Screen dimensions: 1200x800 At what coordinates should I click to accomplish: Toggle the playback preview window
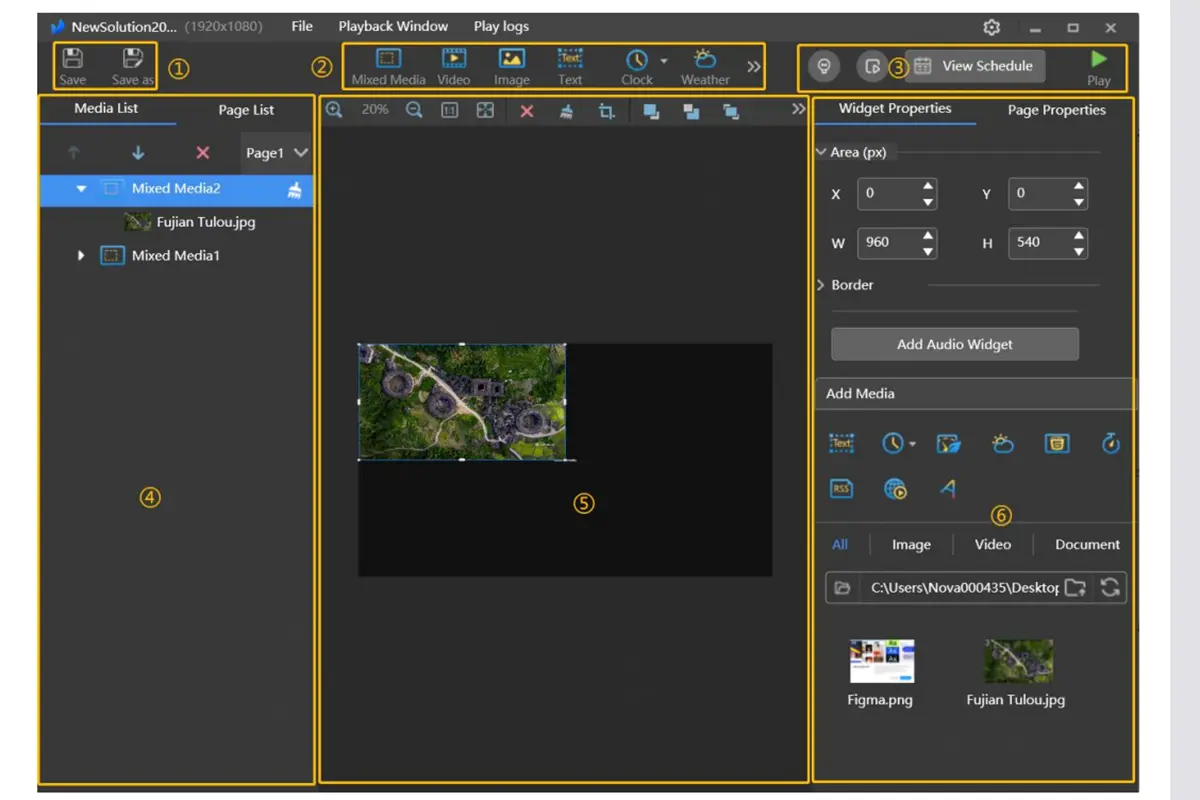(x=872, y=66)
